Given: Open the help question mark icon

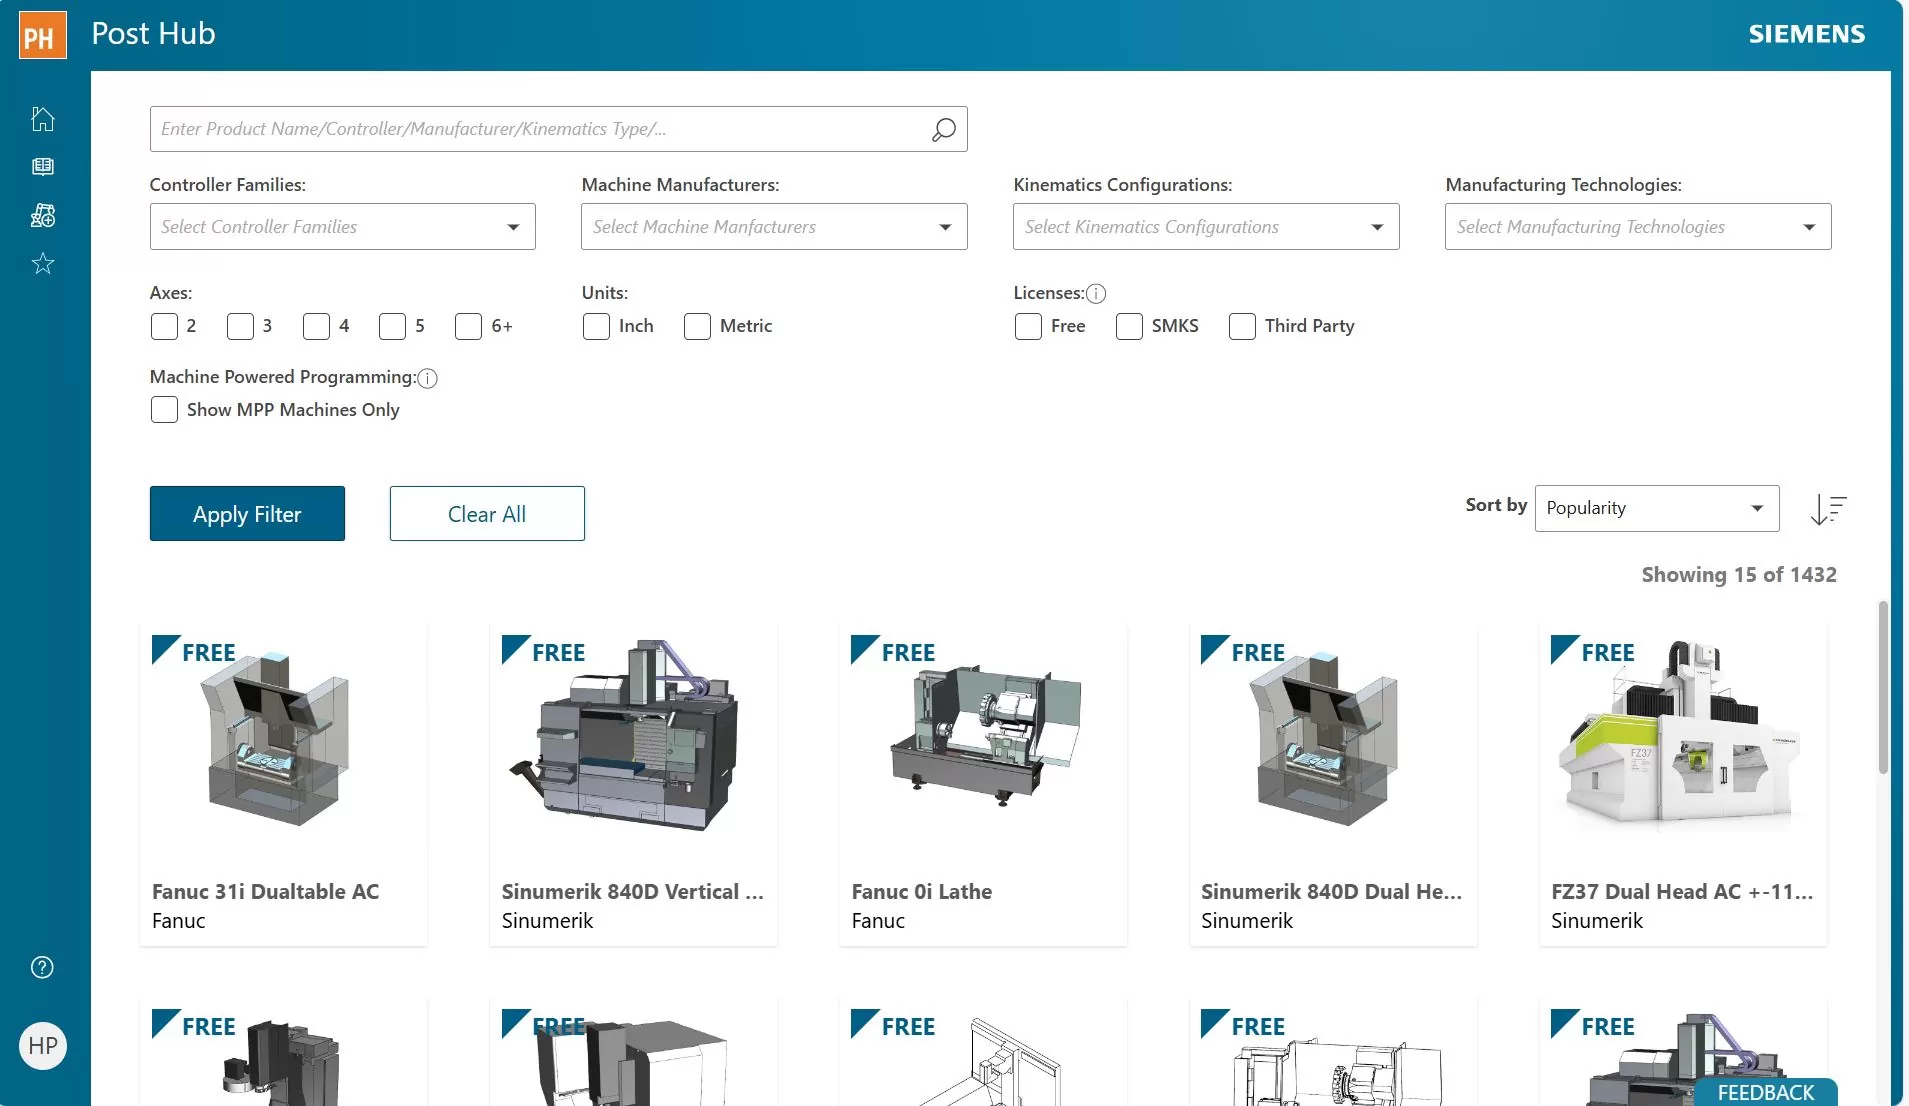Looking at the screenshot, I should point(42,967).
